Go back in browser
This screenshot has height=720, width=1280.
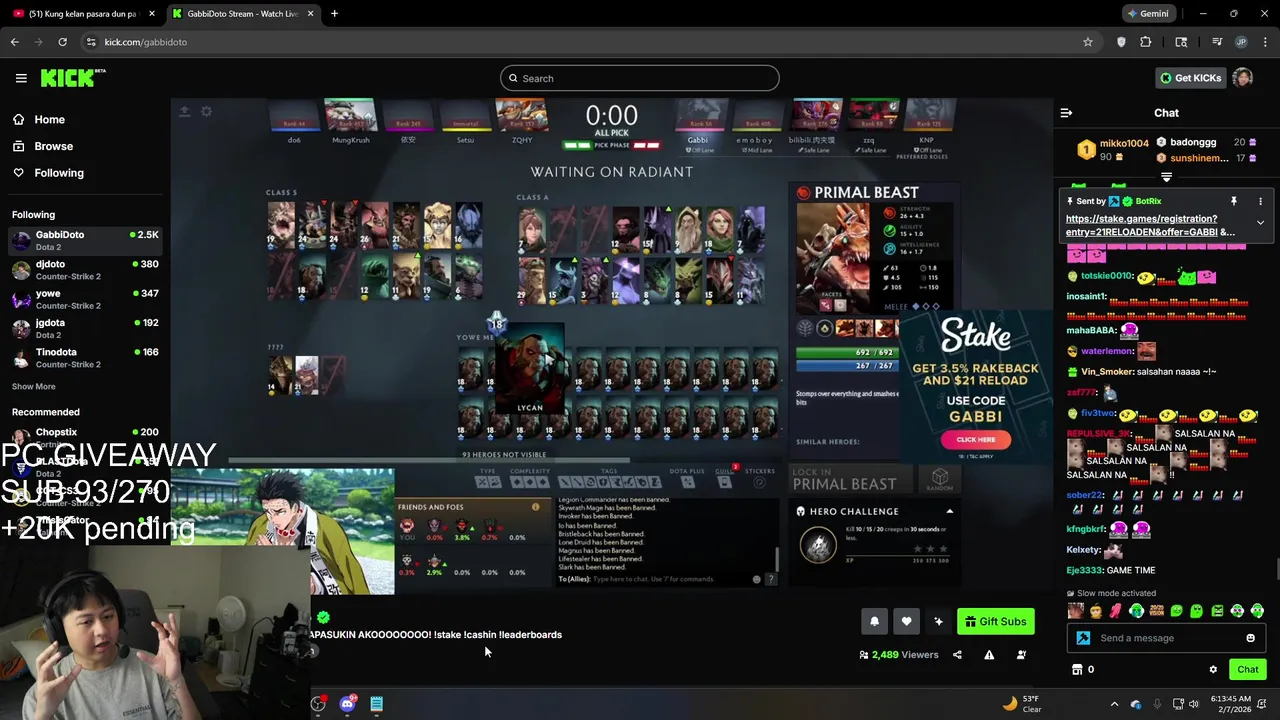pos(14,42)
